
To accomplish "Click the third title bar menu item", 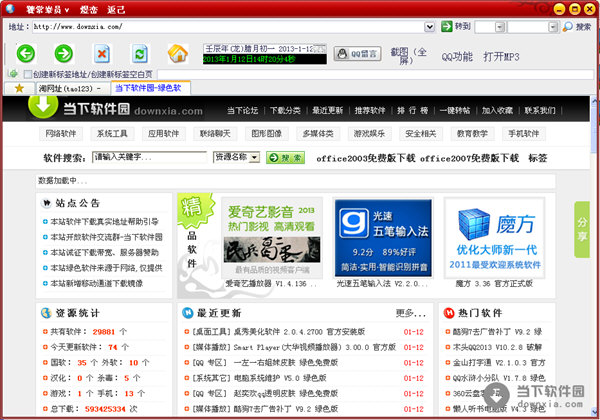I will pos(116,10).
